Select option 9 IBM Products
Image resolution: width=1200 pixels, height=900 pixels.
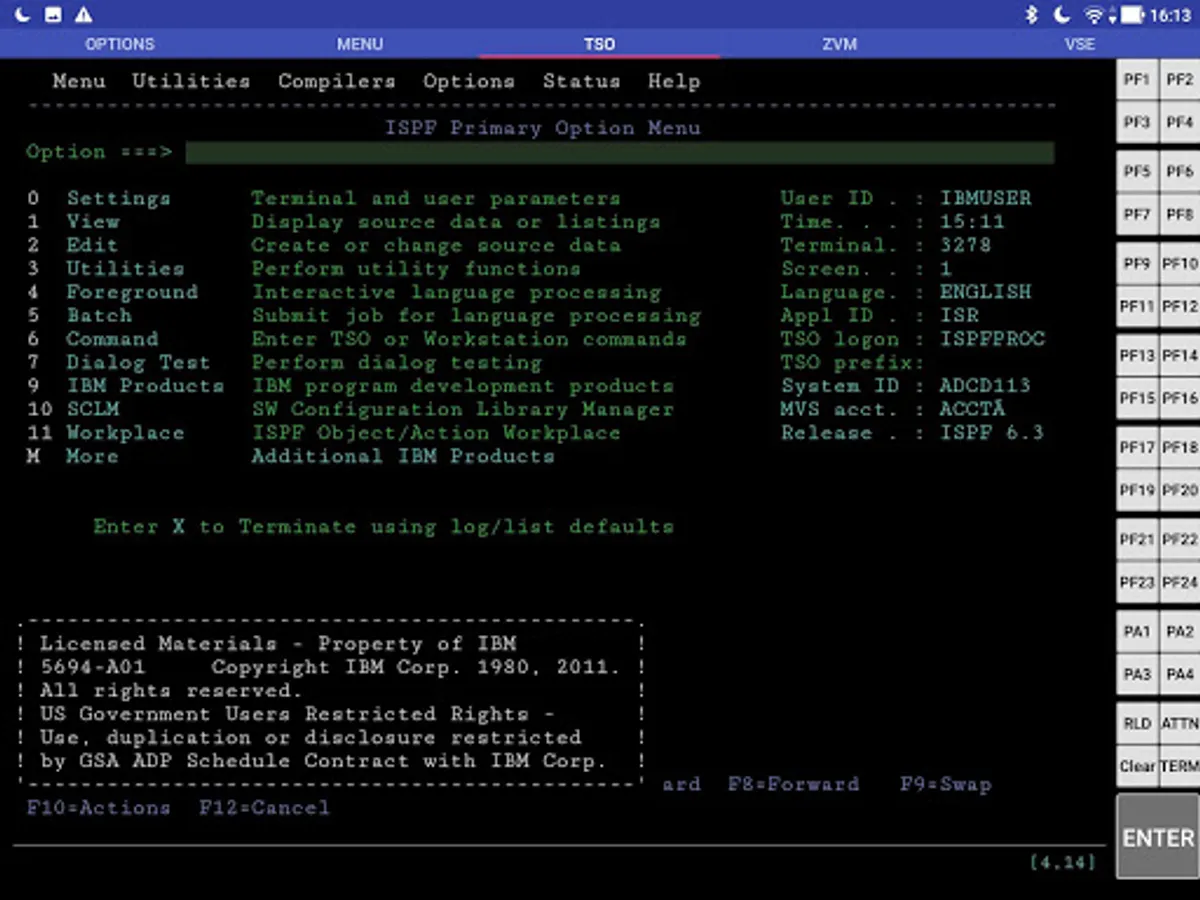tap(145, 386)
